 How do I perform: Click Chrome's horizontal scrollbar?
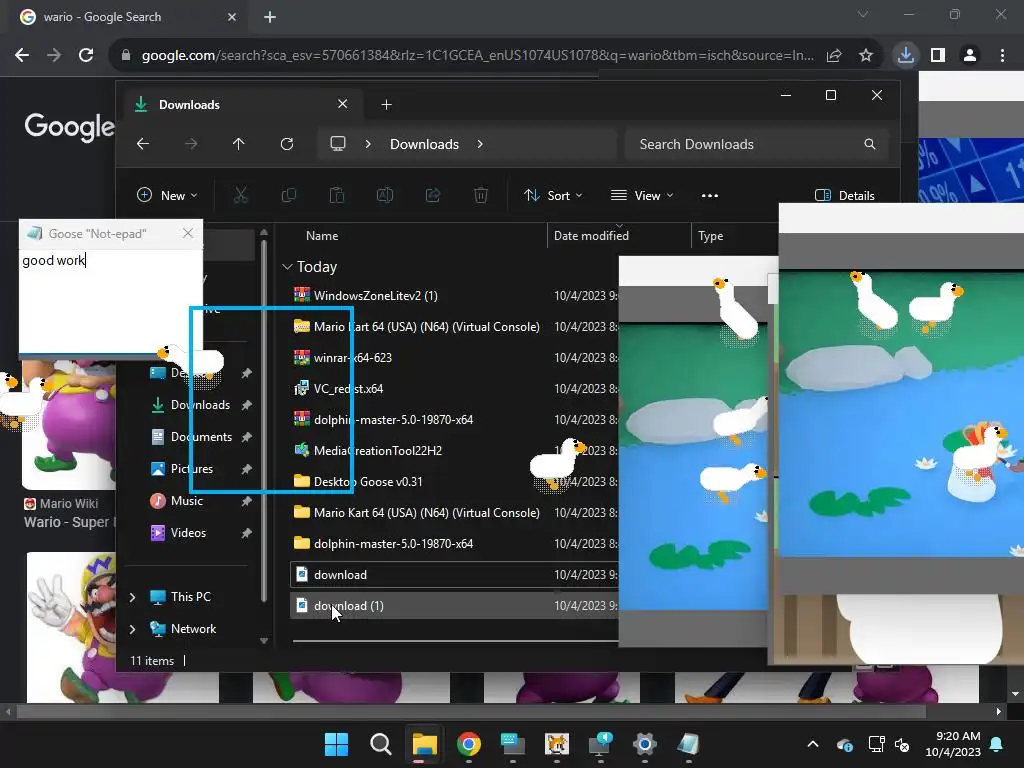coord(471,712)
